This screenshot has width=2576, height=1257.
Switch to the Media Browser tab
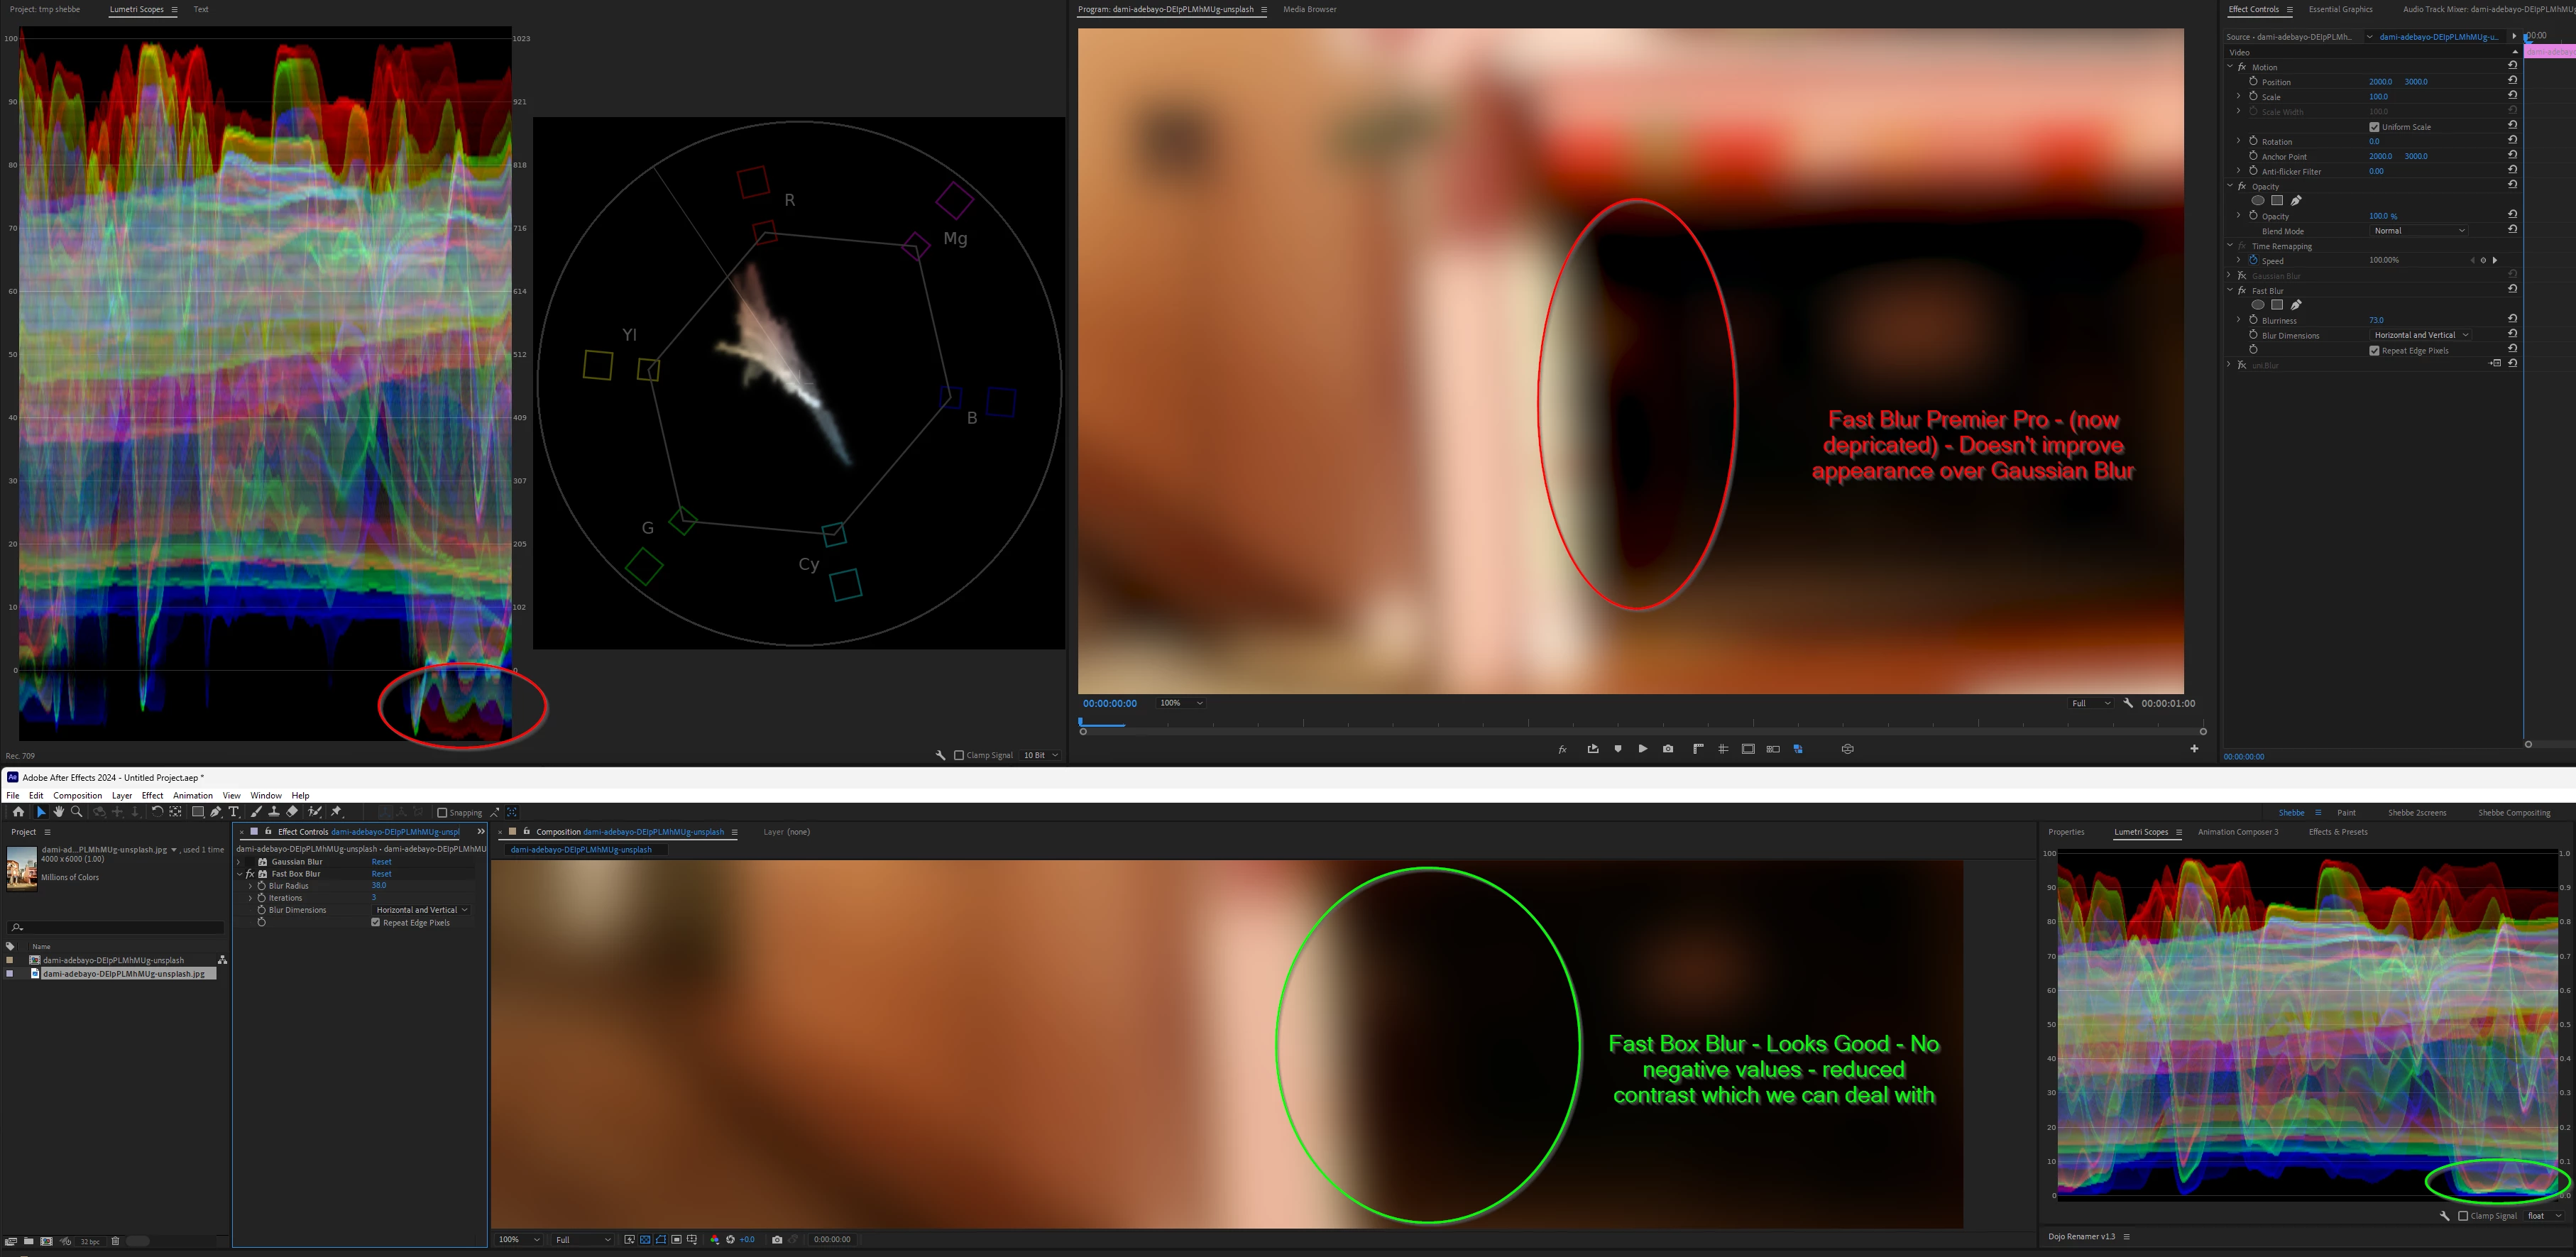pos(1309,9)
